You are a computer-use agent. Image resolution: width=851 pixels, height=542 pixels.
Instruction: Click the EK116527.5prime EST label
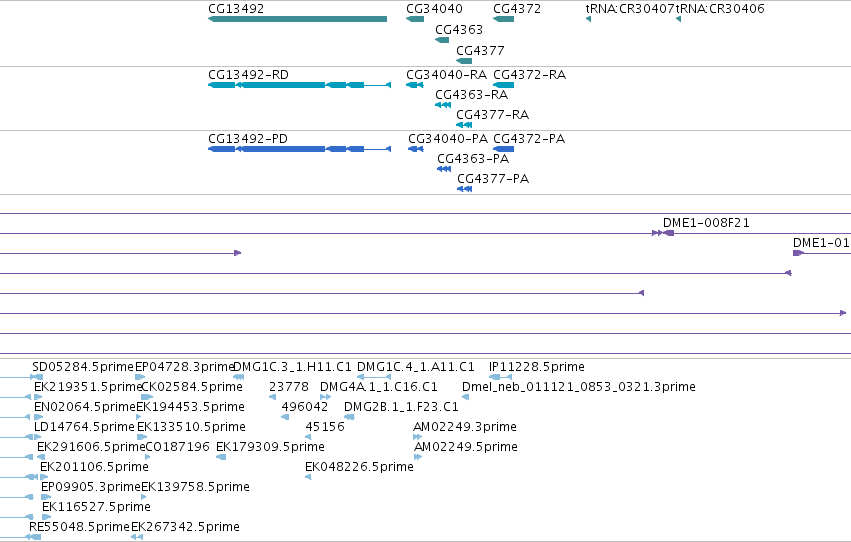[x=97, y=507]
